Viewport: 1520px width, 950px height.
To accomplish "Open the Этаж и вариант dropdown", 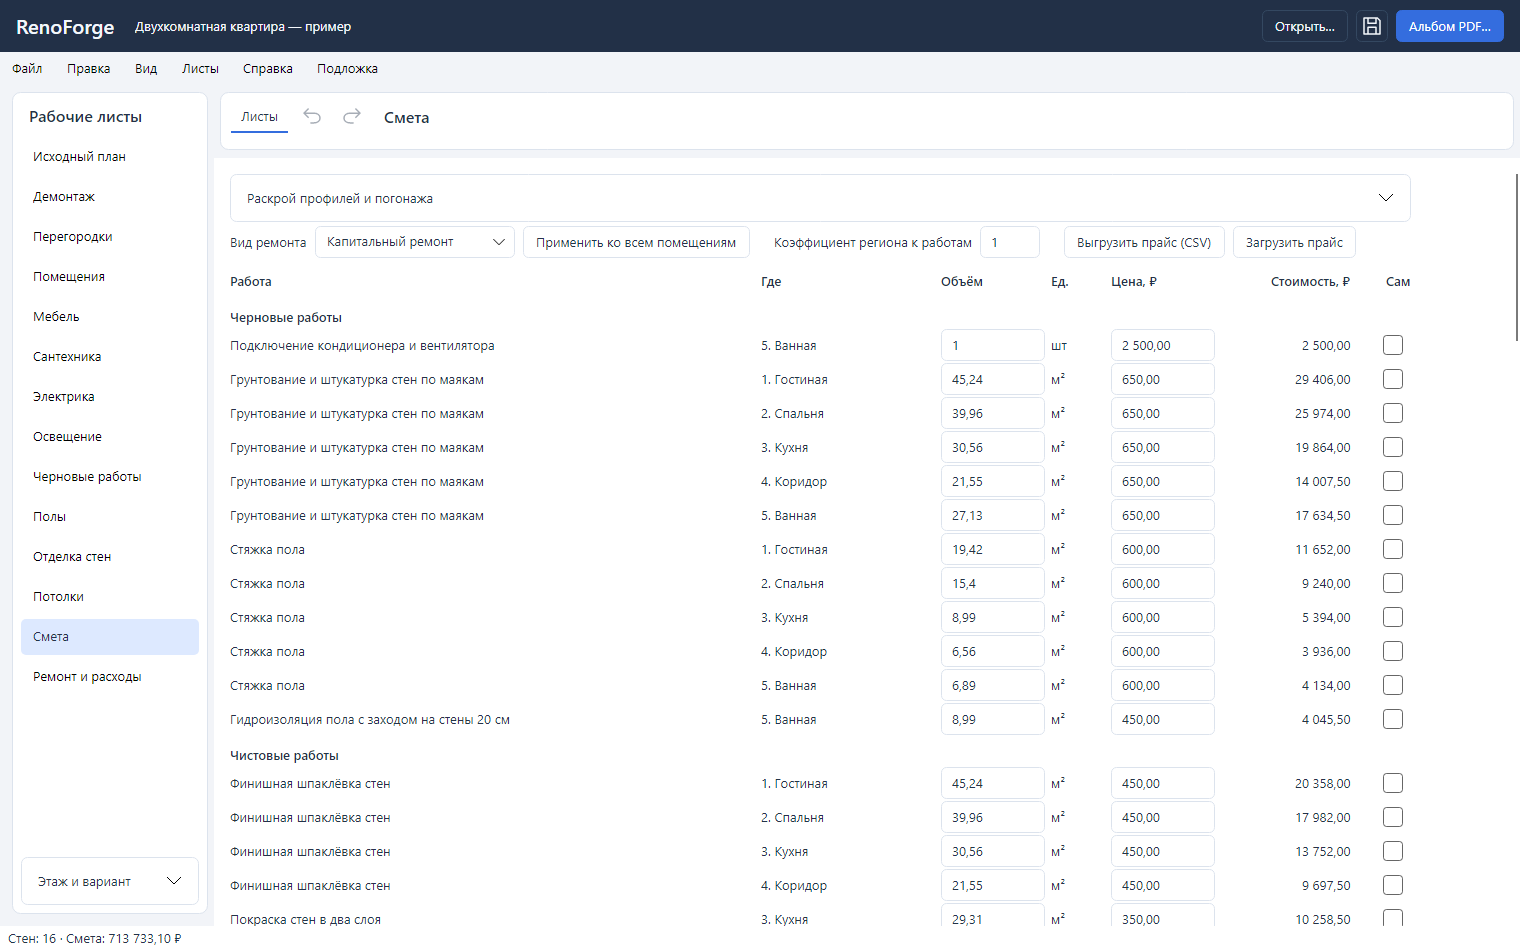I will [x=110, y=881].
